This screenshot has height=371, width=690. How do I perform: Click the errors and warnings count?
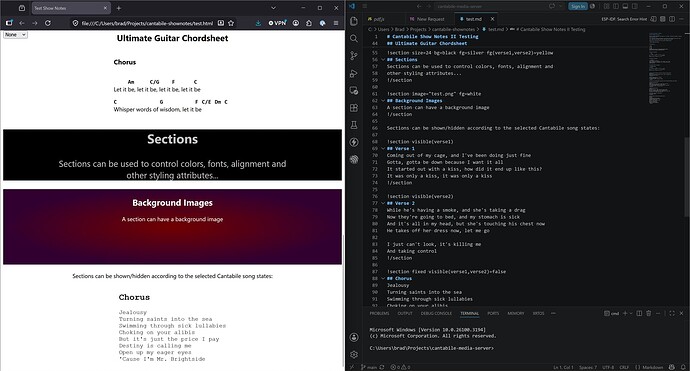point(400,367)
